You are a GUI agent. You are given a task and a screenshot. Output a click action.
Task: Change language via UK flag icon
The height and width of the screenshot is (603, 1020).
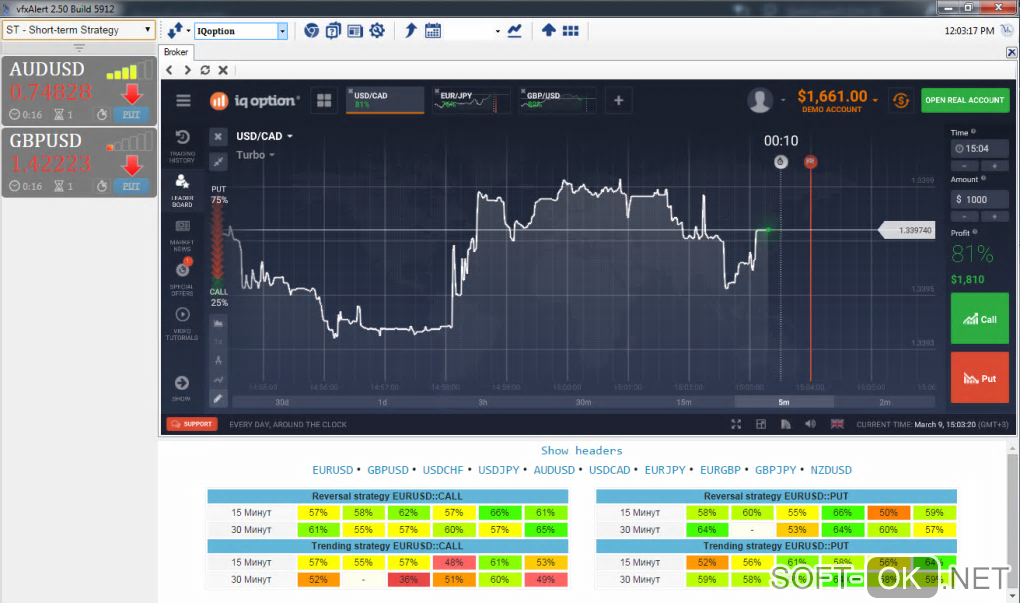coord(837,424)
